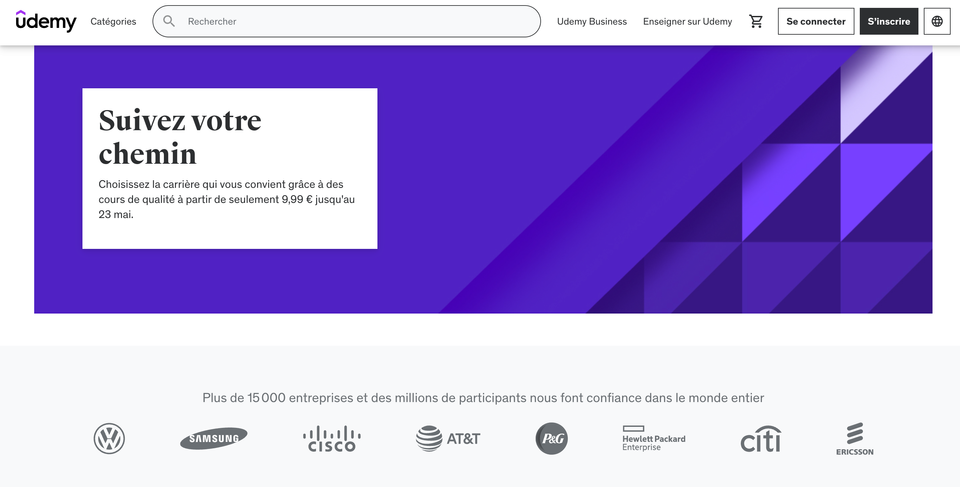960x487 pixels.
Task: Click the AT&T logo
Action: 448,438
